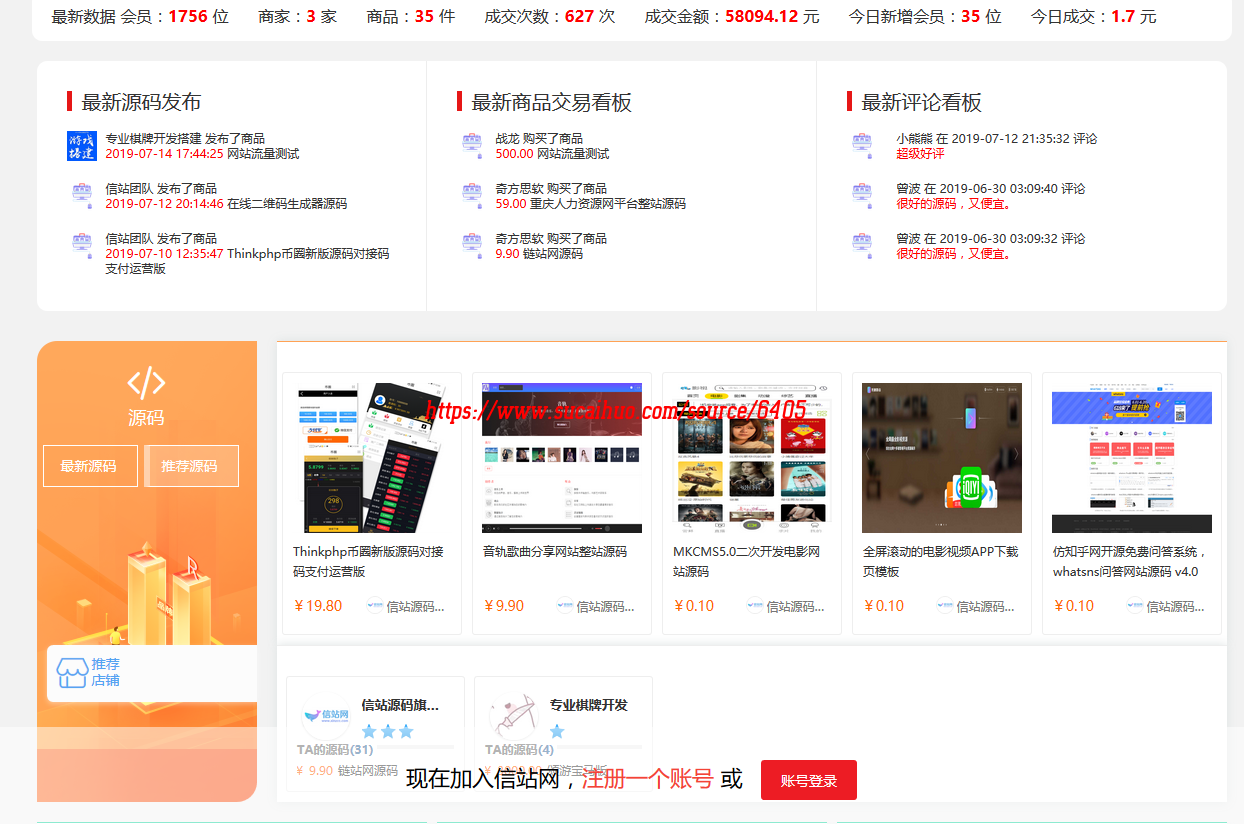Screen dimensions: 1244x824
Task: Click the 最新评论看板 heading
Action: tap(921, 102)
